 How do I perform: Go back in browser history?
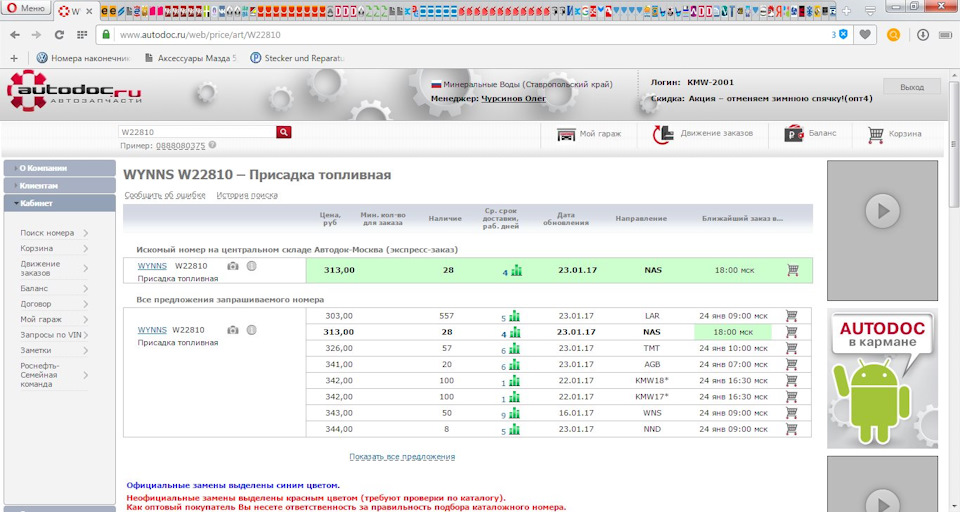coord(15,35)
